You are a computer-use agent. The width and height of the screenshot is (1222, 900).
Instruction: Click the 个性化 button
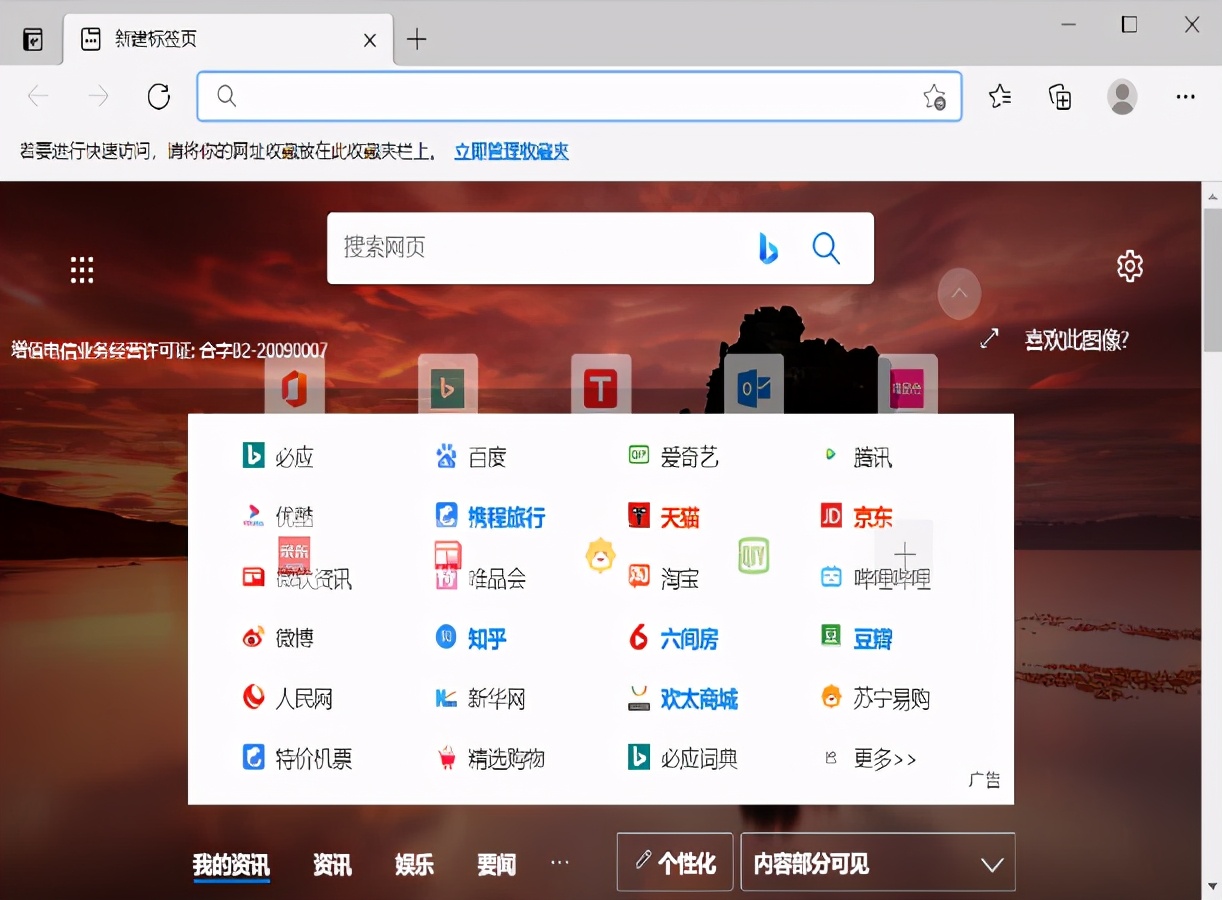(x=674, y=862)
